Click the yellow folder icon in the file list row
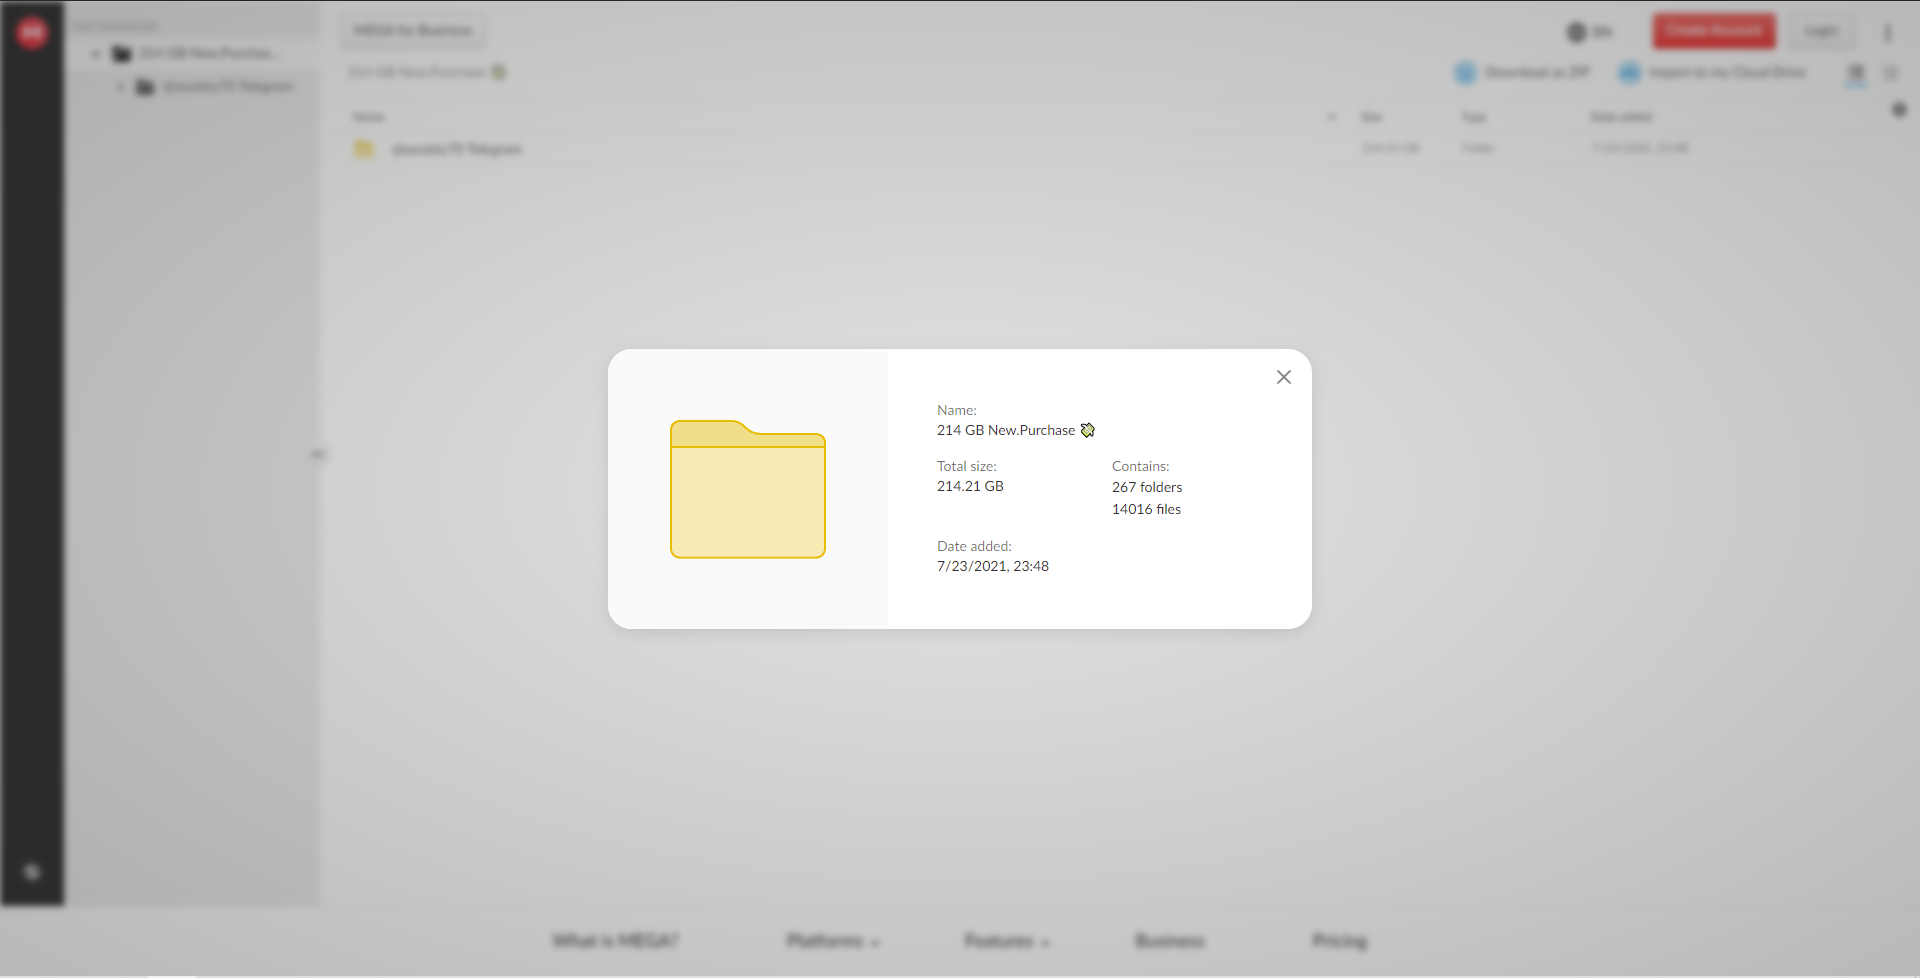The height and width of the screenshot is (978, 1920). pos(364,149)
